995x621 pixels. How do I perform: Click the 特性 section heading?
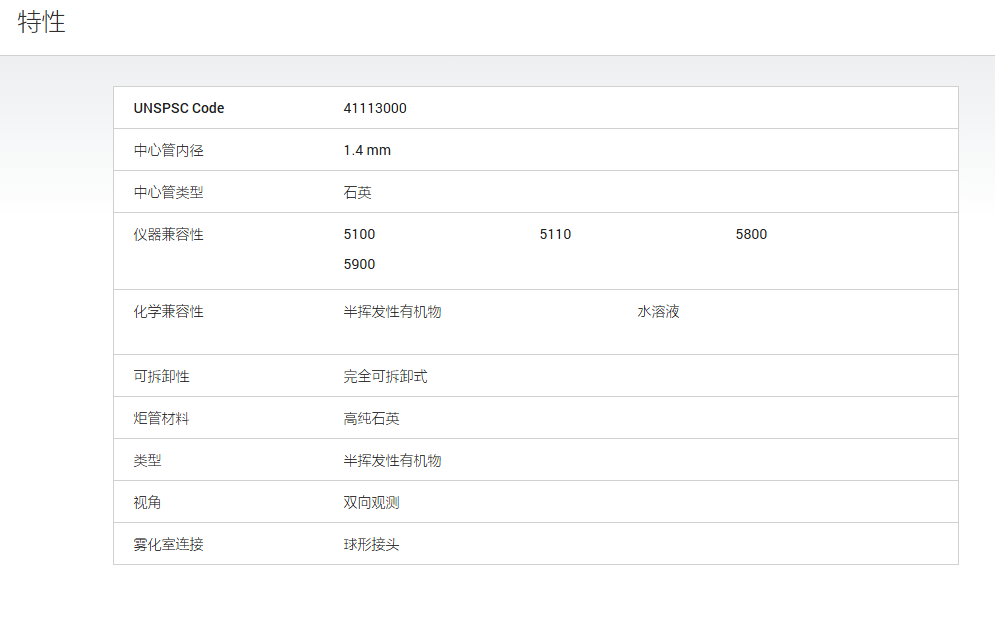click(x=41, y=22)
